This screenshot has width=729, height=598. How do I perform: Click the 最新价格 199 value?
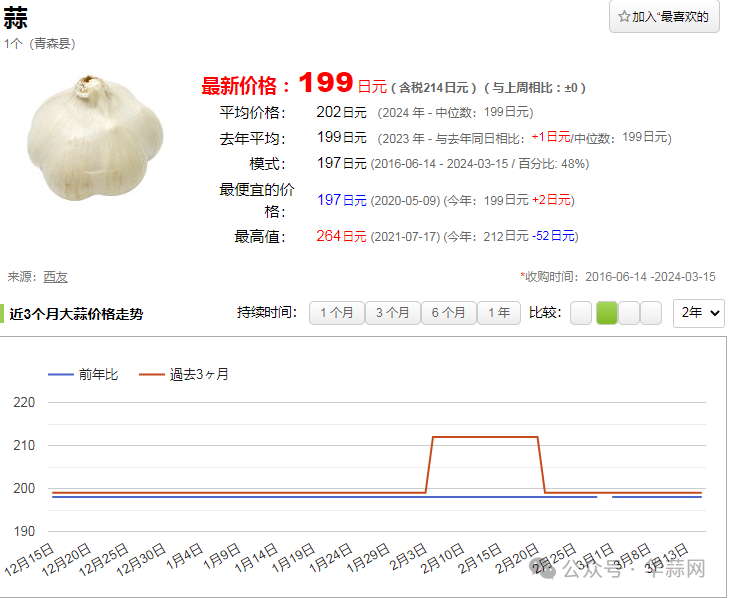point(326,82)
